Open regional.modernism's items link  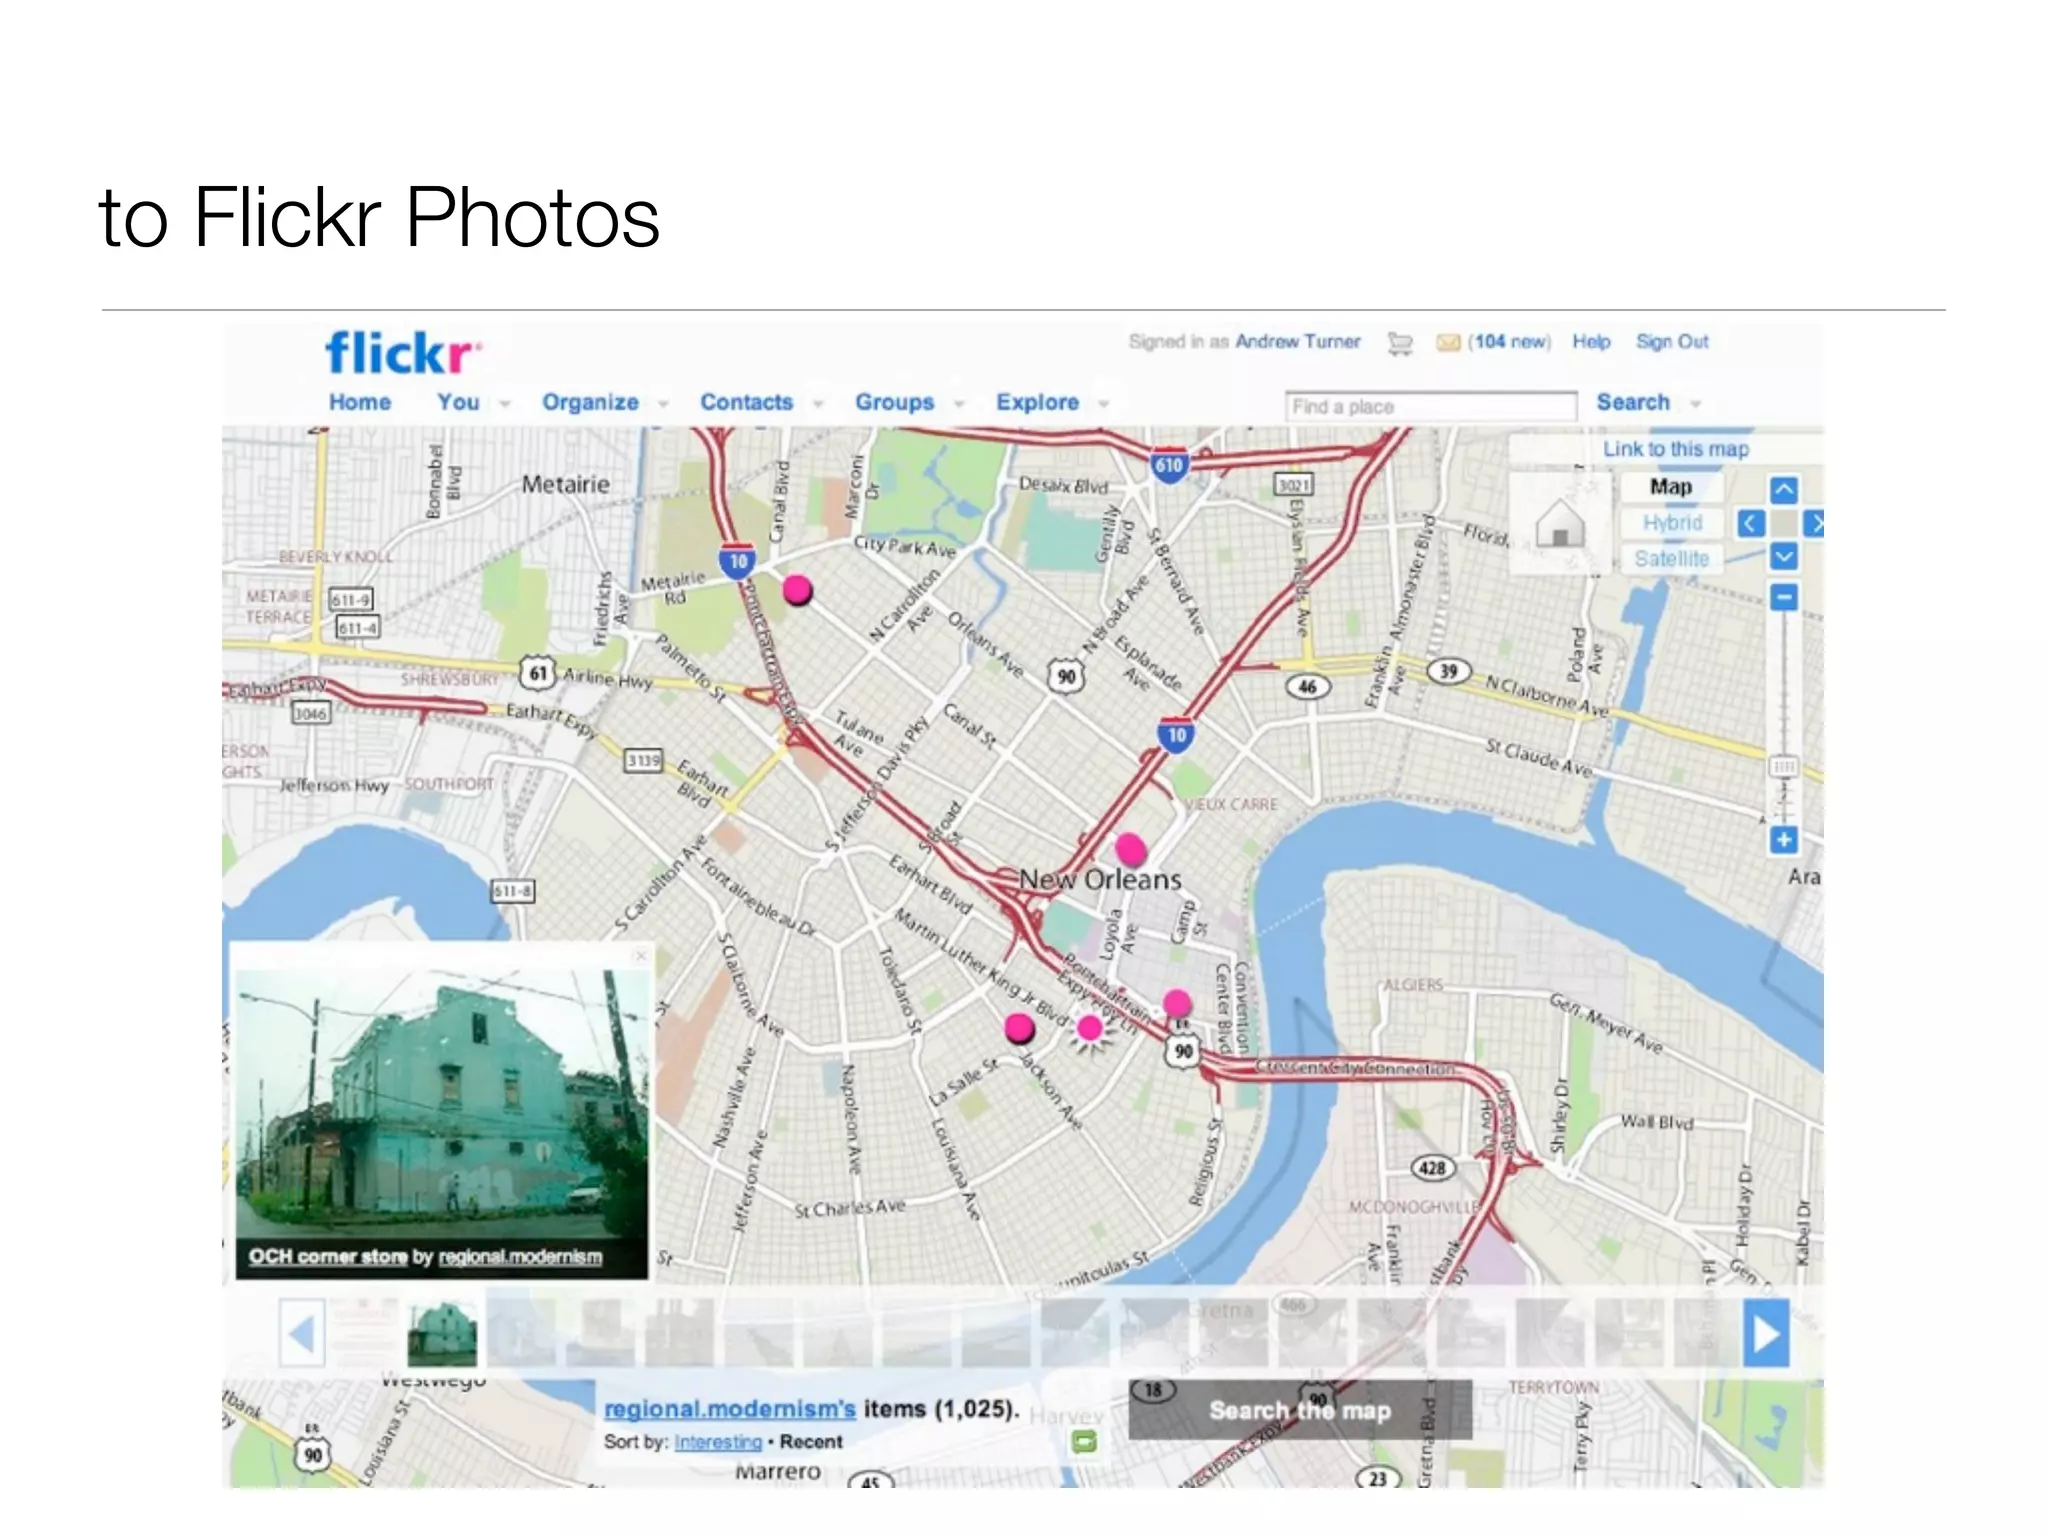point(729,1409)
